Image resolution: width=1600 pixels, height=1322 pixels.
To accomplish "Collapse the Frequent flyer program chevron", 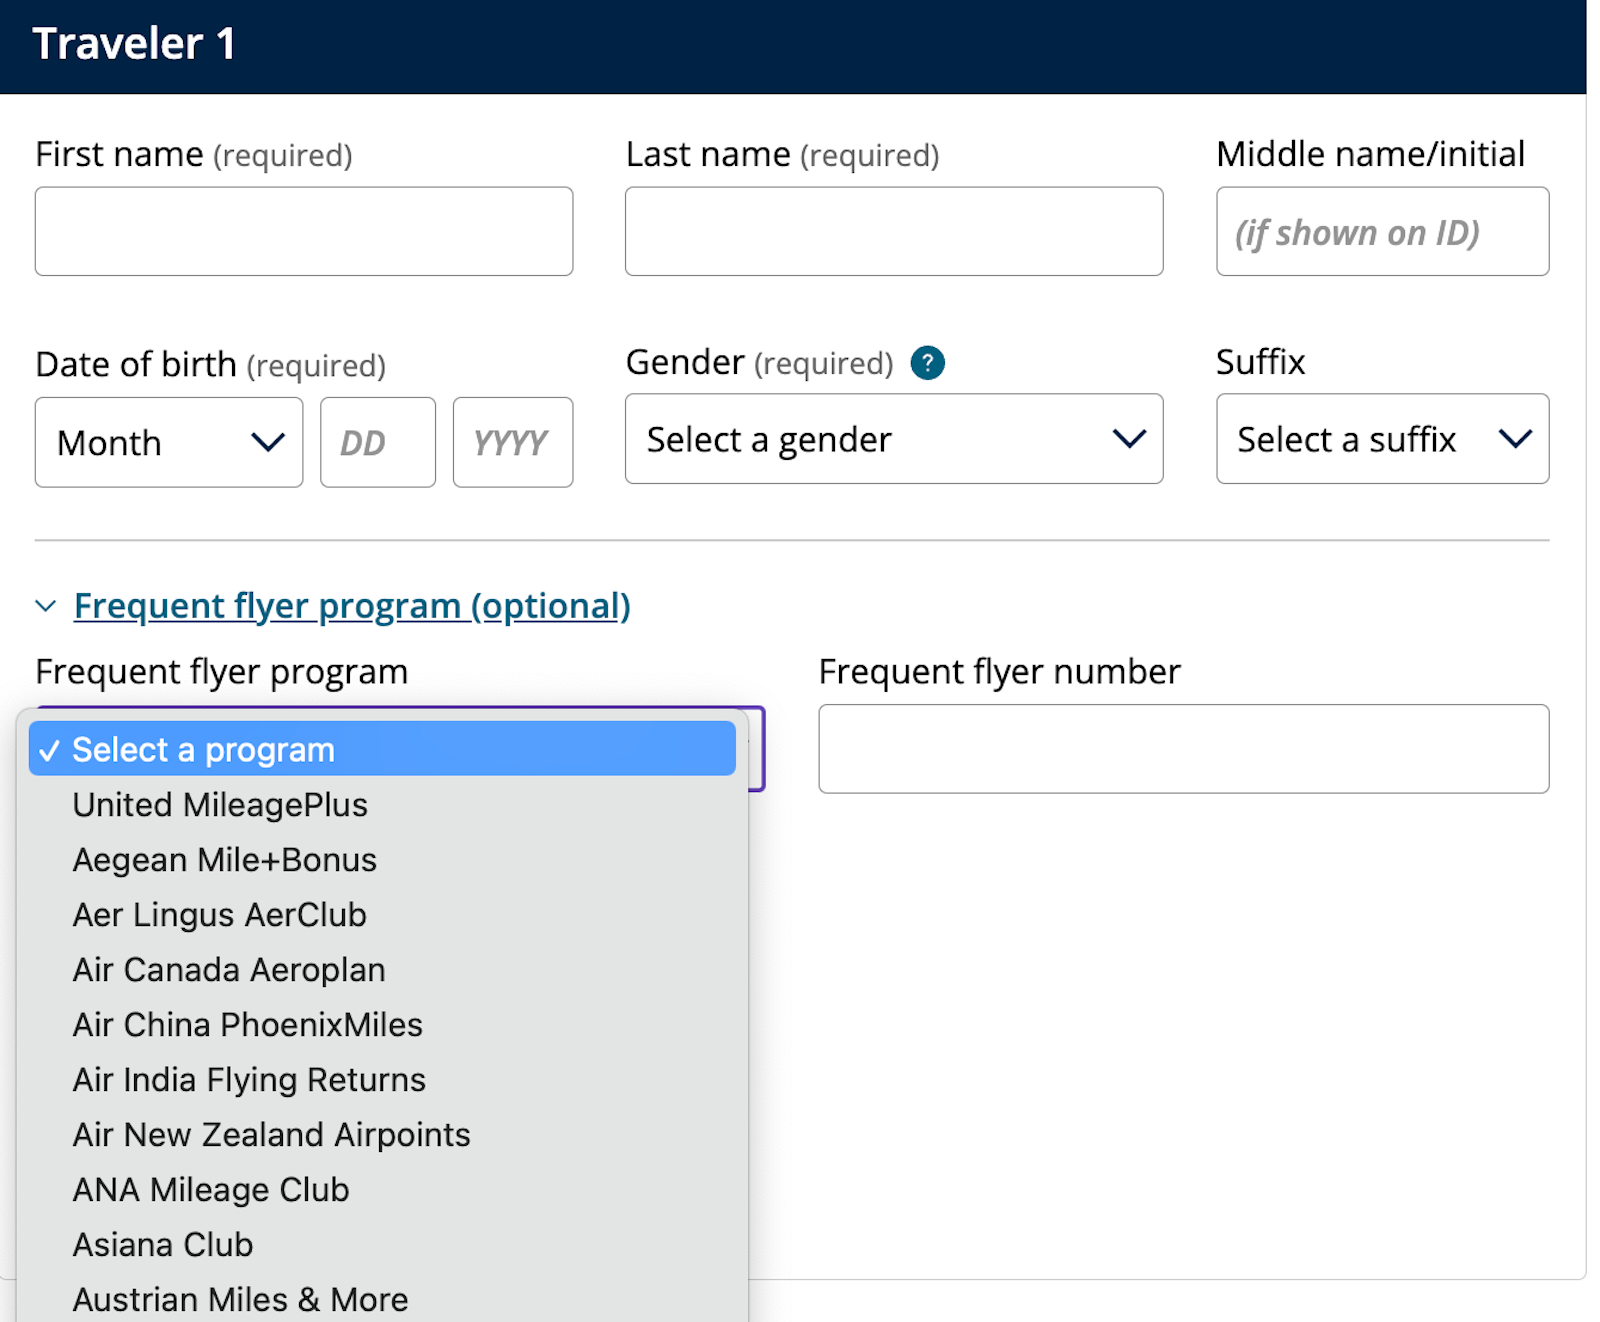I will click(45, 606).
